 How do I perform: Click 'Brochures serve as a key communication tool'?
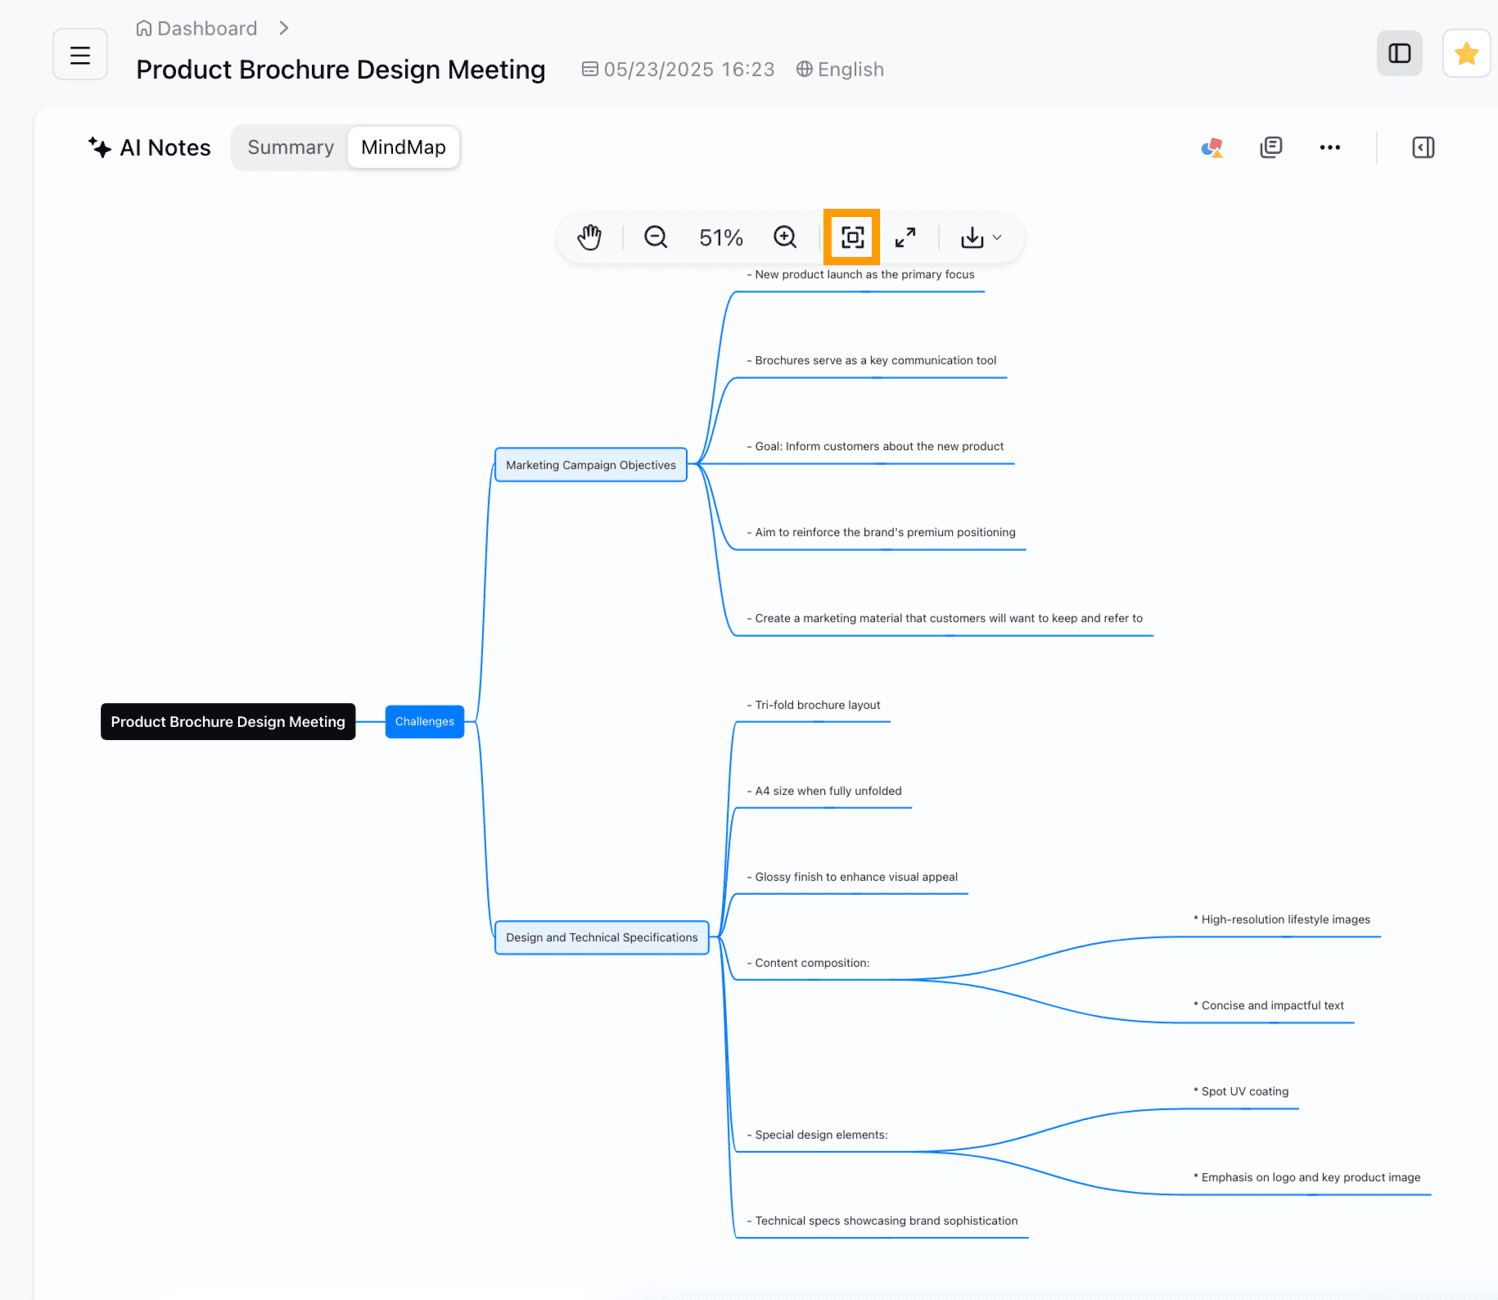point(872,361)
